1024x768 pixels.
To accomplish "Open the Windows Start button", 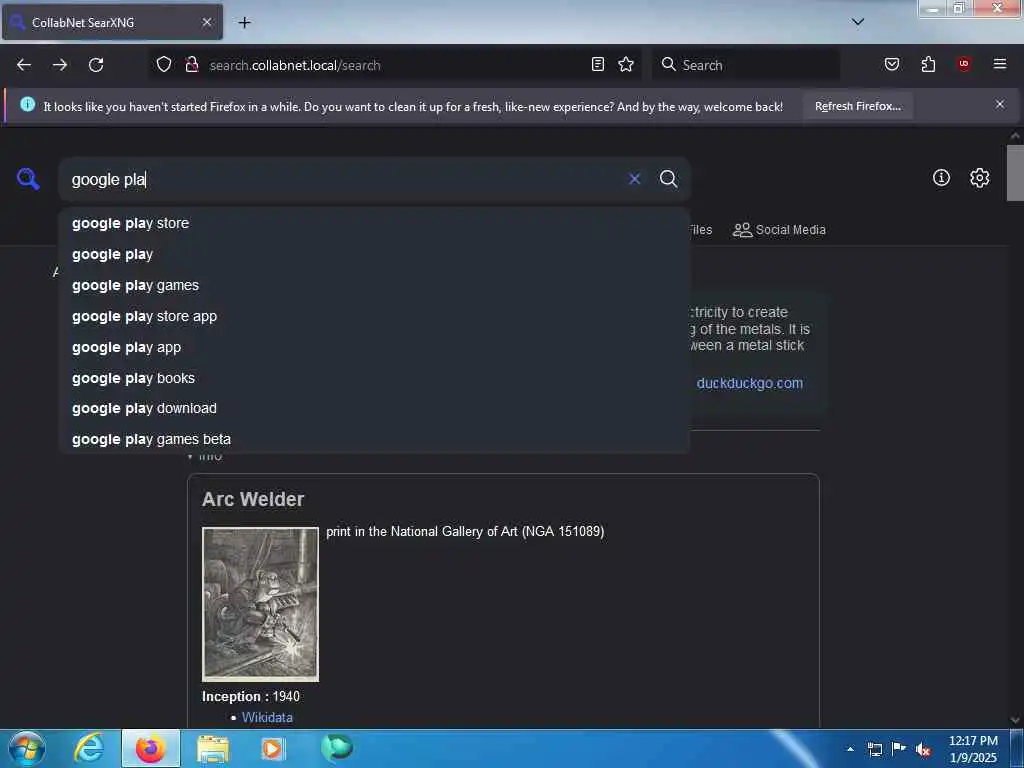I will point(26,748).
